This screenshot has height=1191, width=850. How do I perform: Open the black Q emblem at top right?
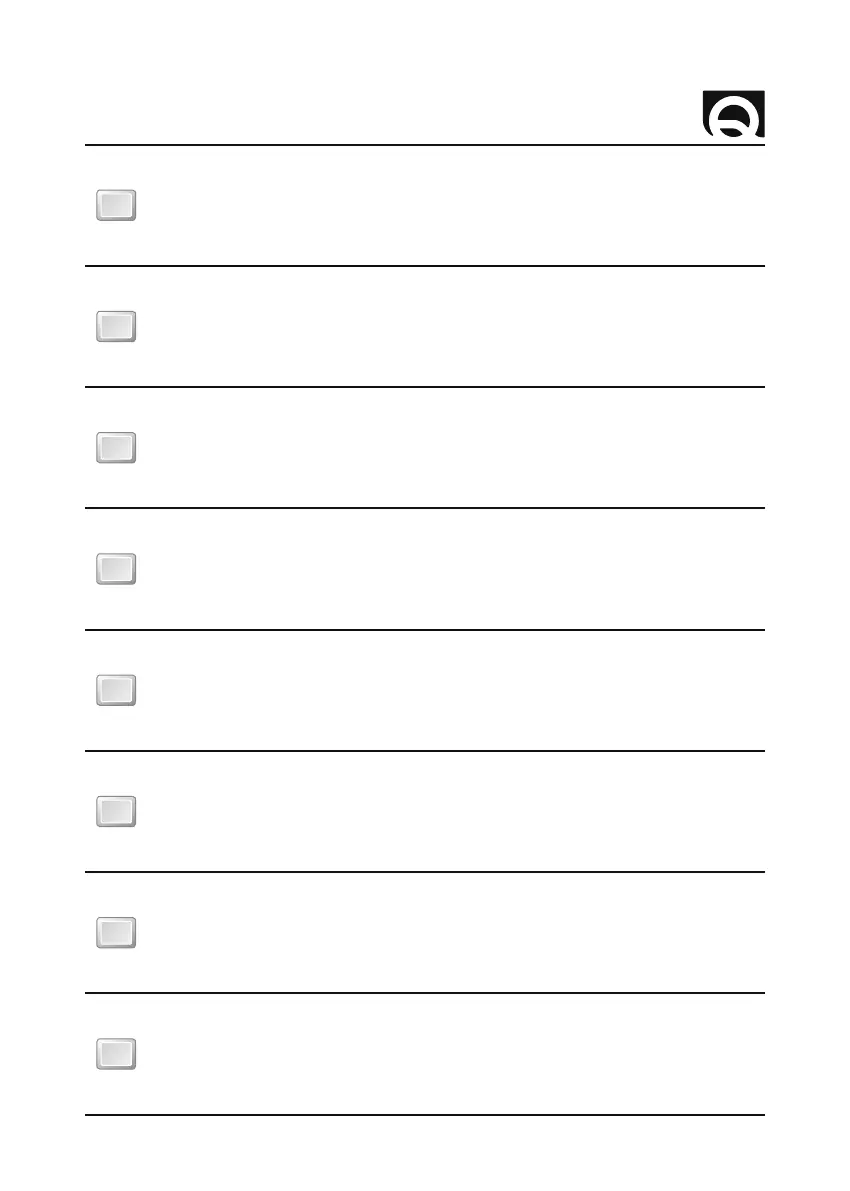click(x=734, y=114)
